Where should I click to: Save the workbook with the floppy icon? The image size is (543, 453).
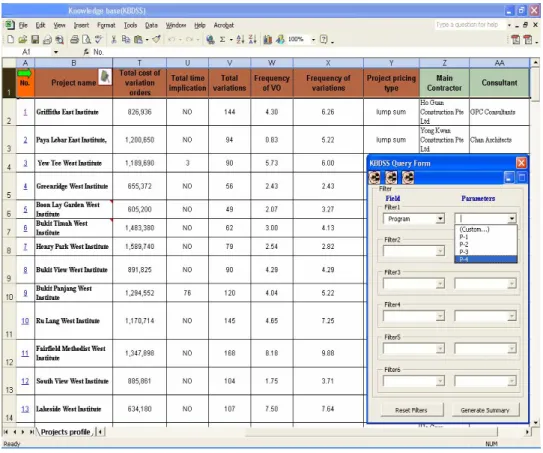(x=35, y=39)
